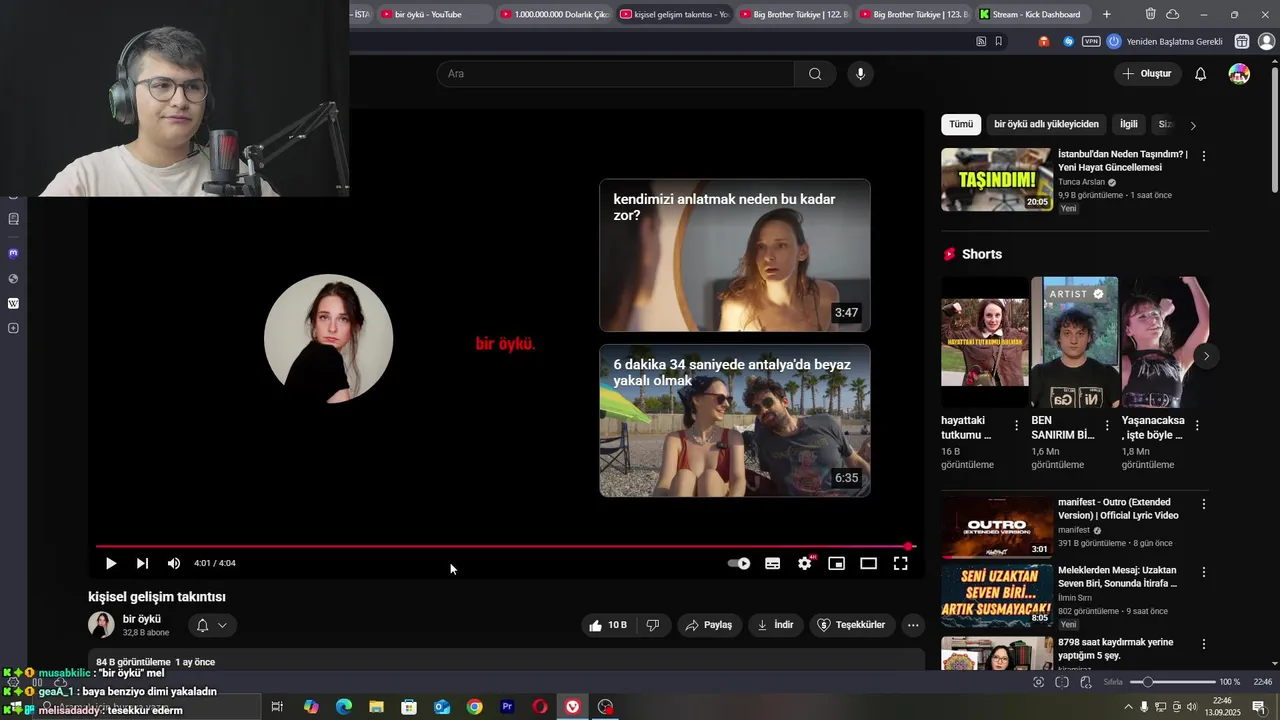Adjust the page zoom slider in status bar
The width and height of the screenshot is (1280, 720).
1172,682
